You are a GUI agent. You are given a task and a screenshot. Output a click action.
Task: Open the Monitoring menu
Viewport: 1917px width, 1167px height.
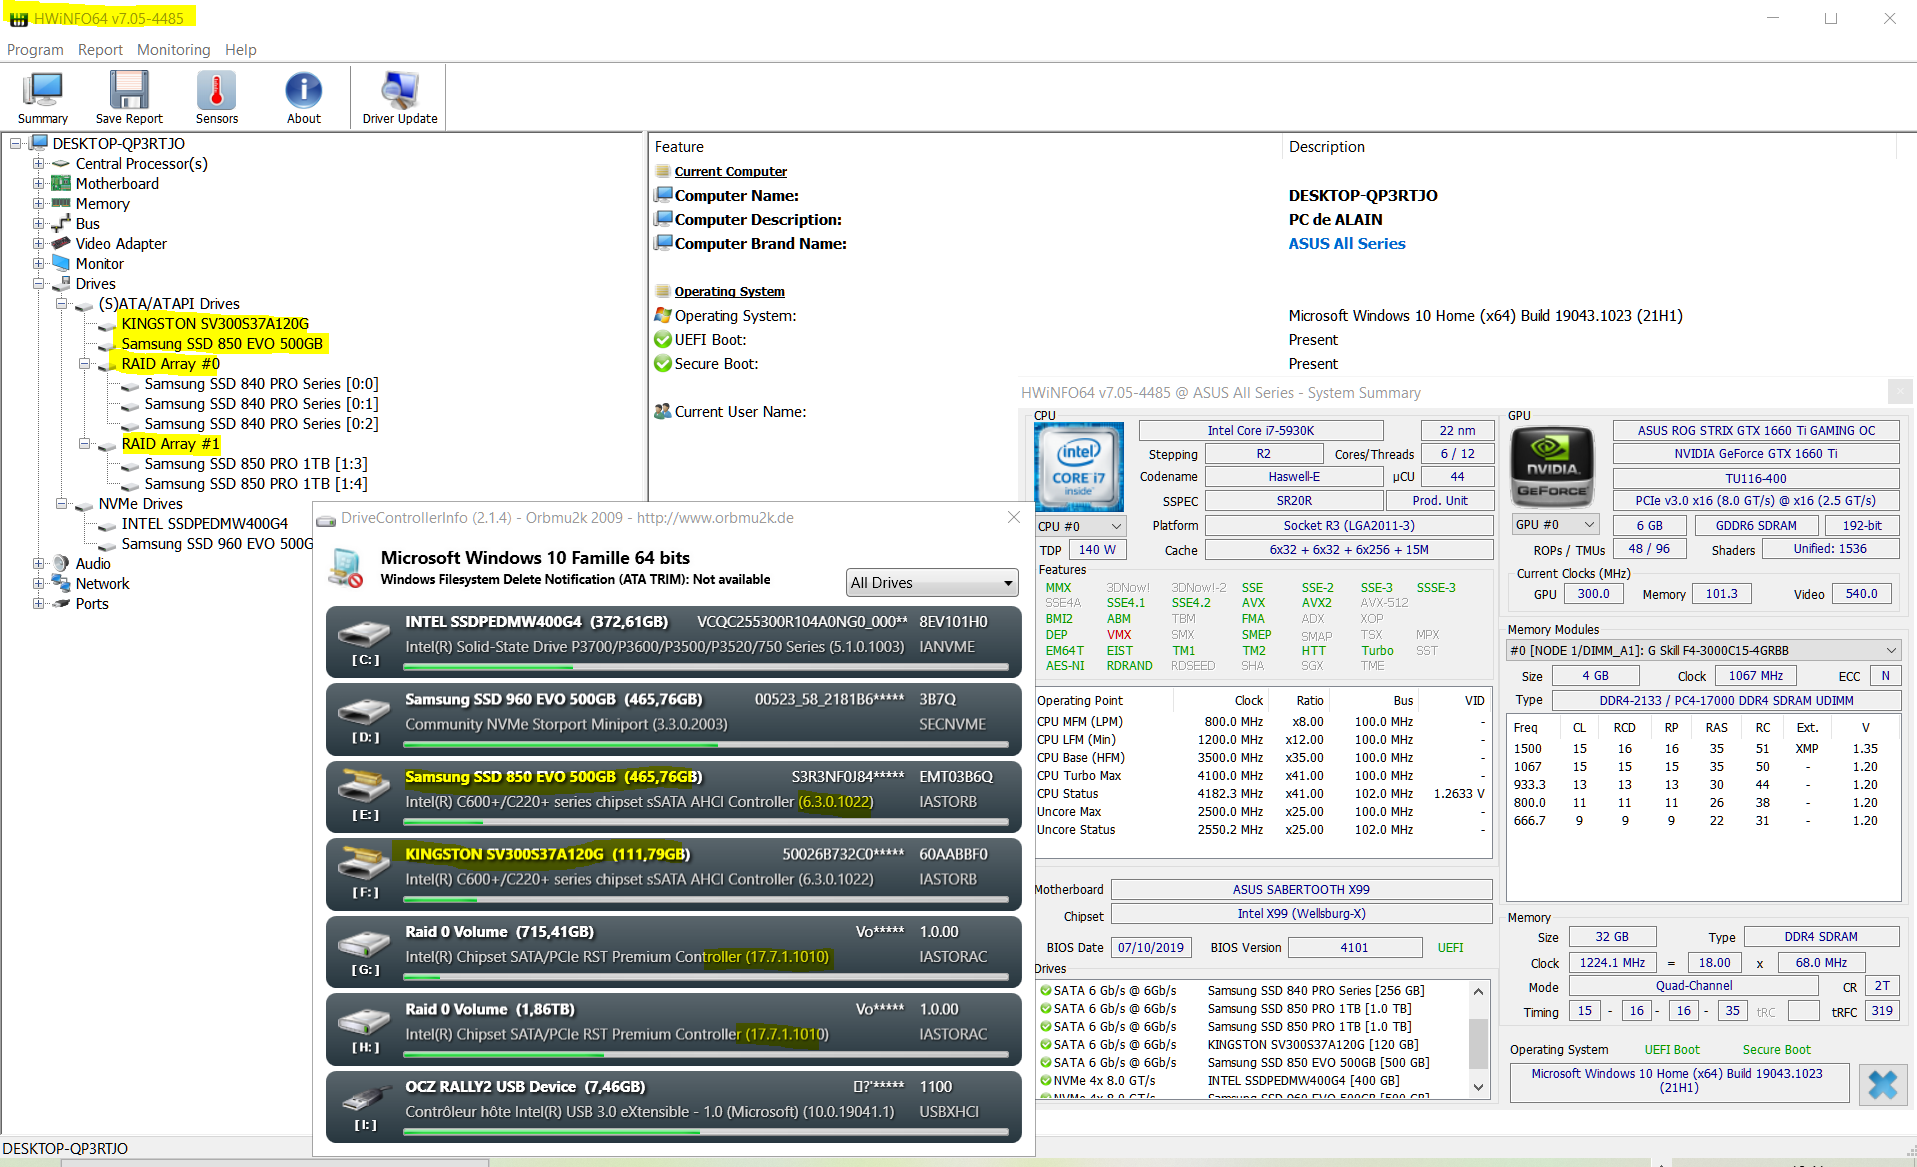173,49
